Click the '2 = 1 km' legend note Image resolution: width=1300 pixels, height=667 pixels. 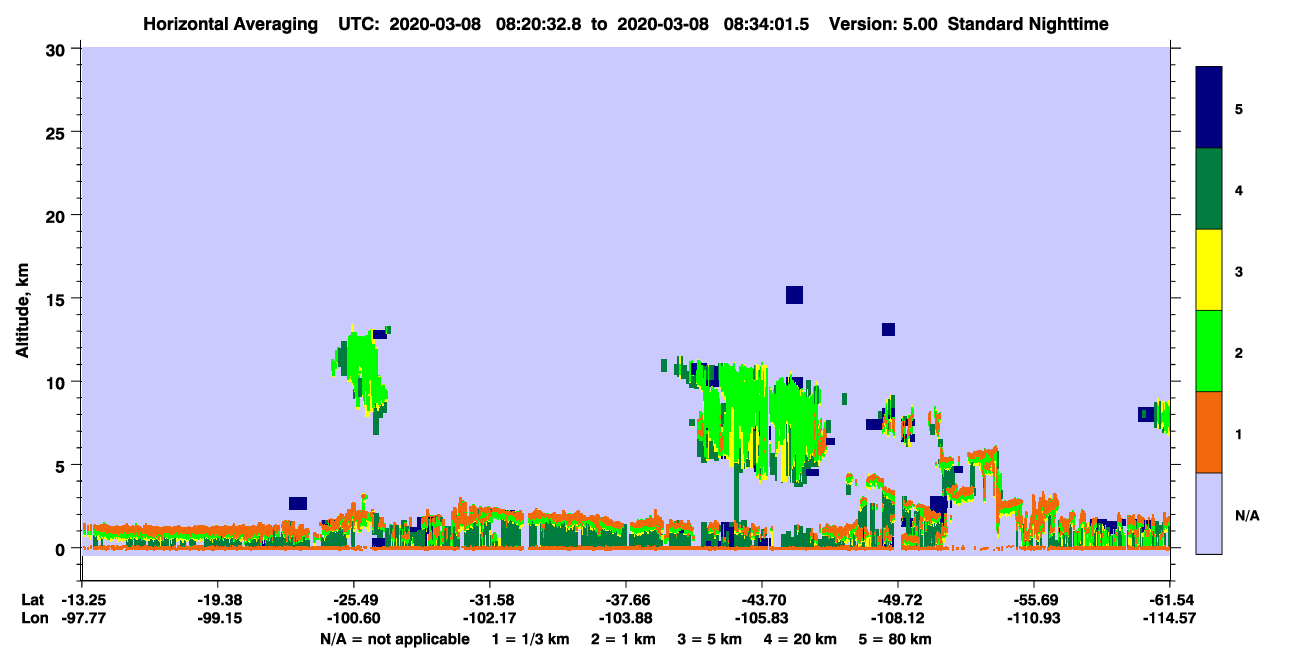[x=622, y=639]
